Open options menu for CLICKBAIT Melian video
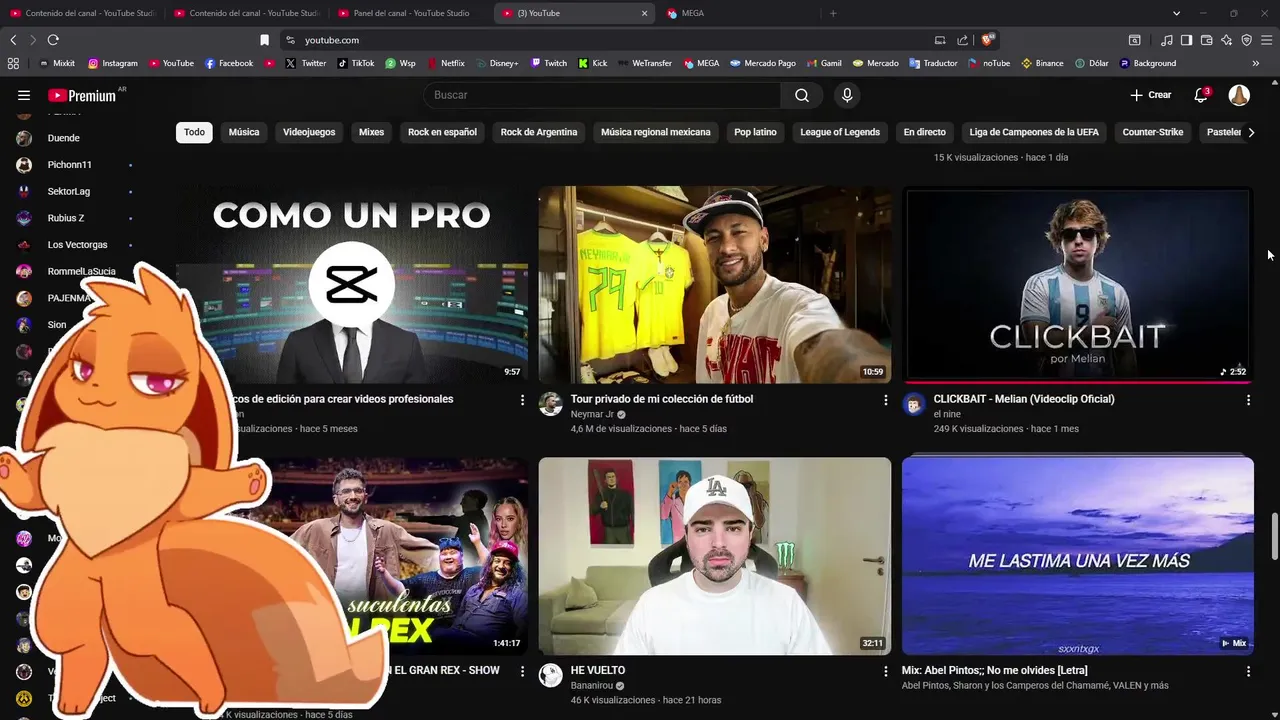This screenshot has width=1280, height=720. tap(1248, 400)
